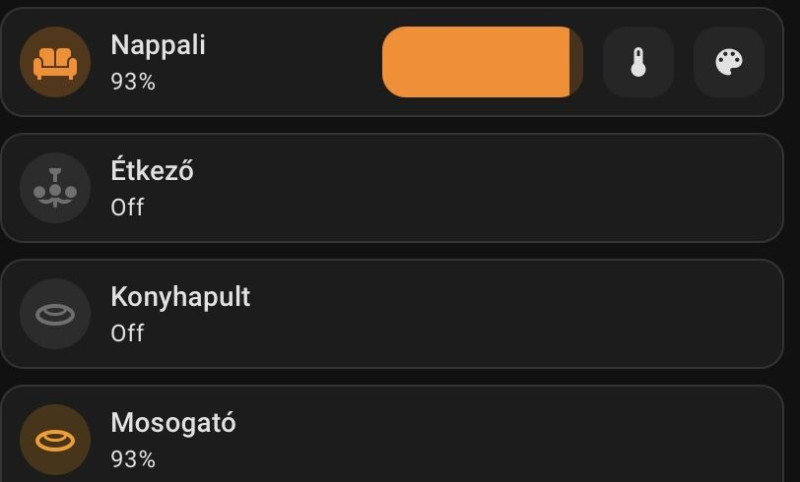Toggle the Nappali sofa light icon
Screen dimensions: 800x482
point(55,62)
